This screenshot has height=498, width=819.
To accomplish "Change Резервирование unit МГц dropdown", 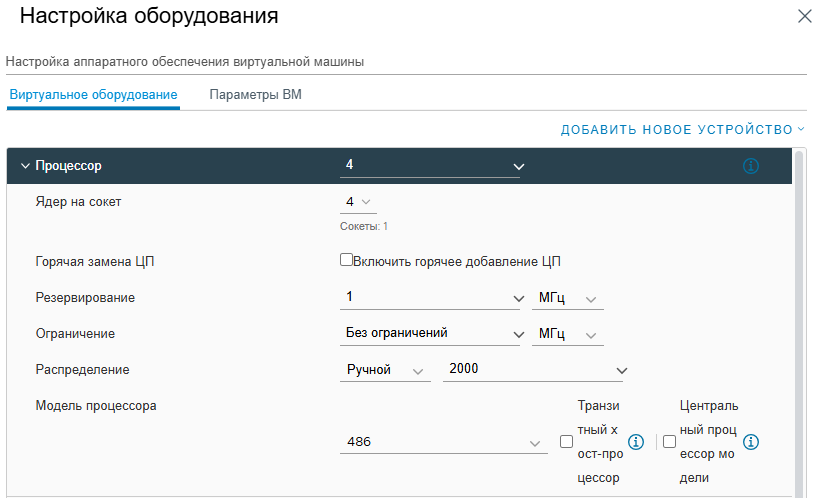I will [568, 298].
